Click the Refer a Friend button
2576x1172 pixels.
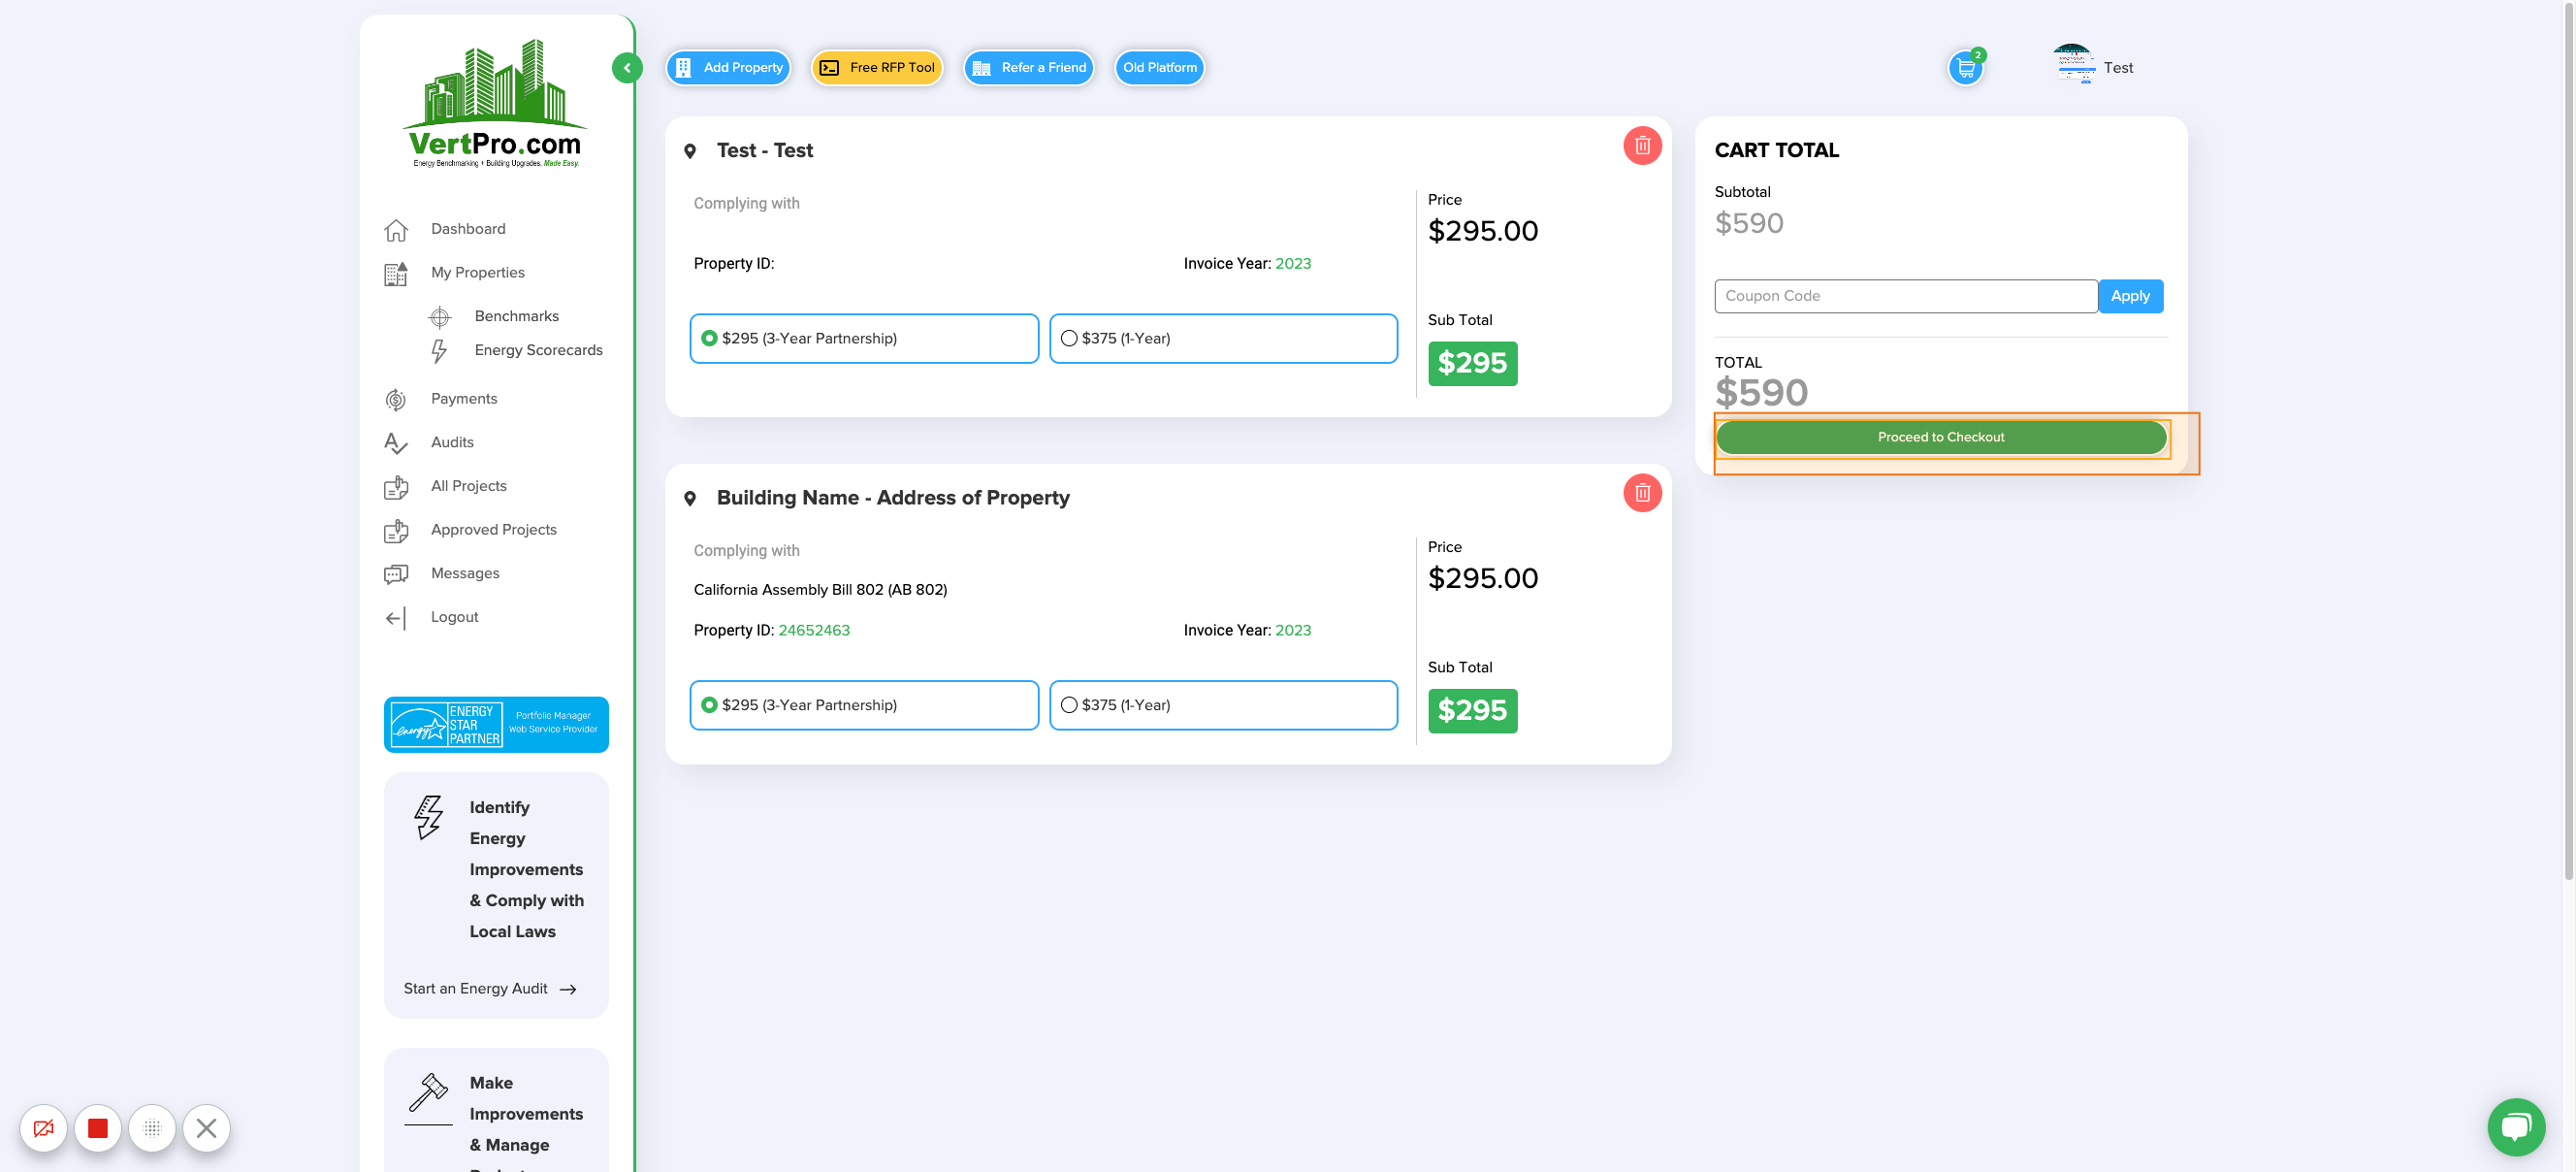coord(1028,68)
